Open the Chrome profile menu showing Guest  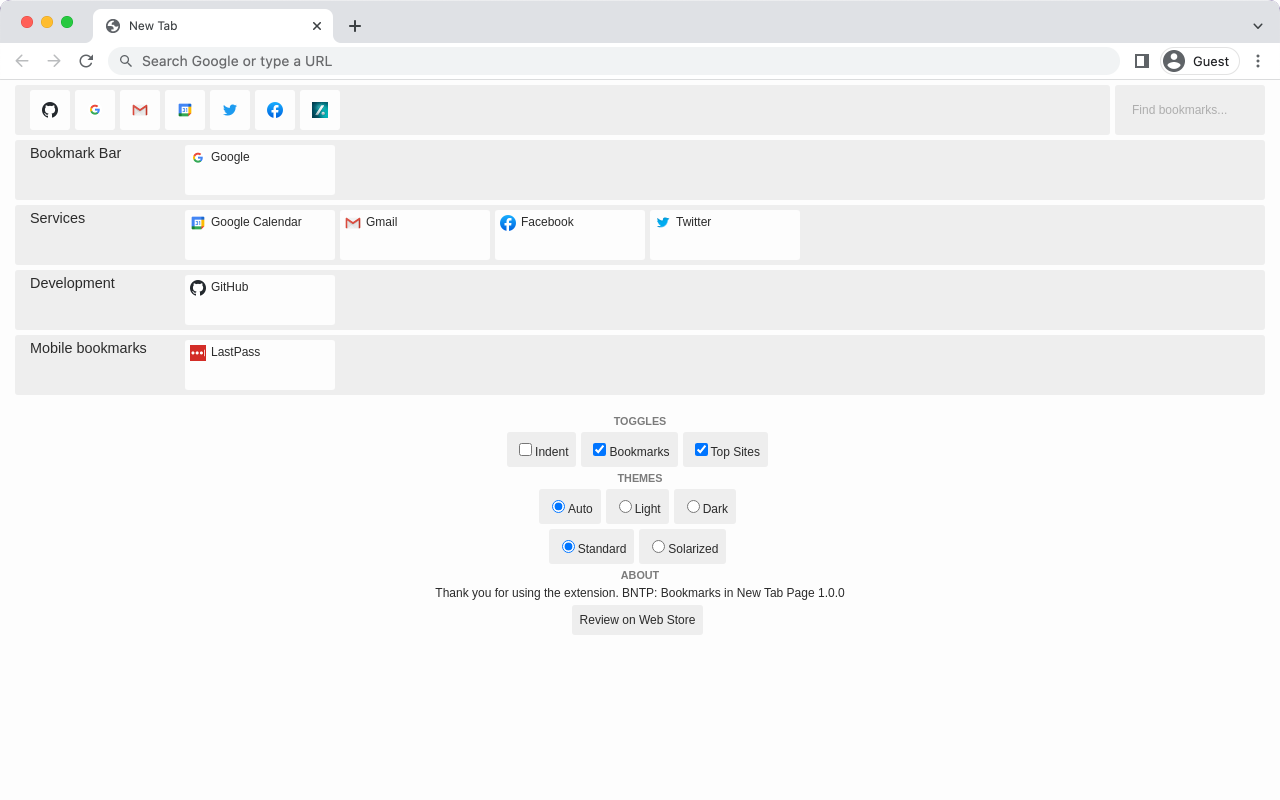(1198, 61)
